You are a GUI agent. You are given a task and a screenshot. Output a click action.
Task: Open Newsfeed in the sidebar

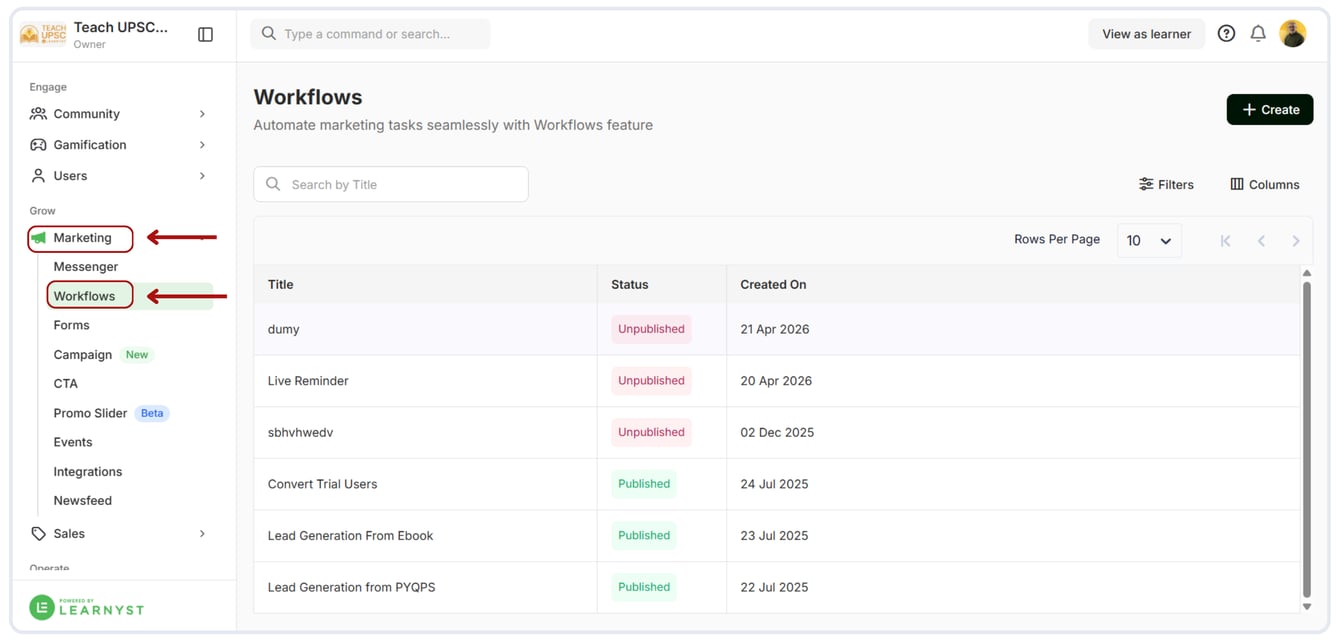click(83, 501)
